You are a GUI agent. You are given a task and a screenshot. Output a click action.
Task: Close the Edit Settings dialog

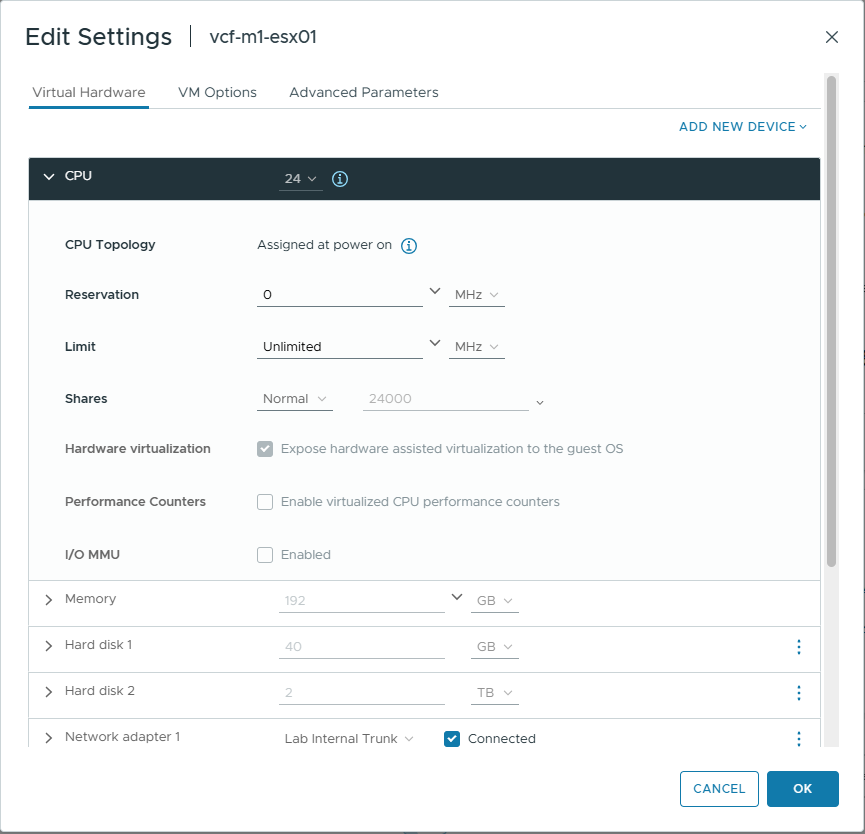click(831, 37)
